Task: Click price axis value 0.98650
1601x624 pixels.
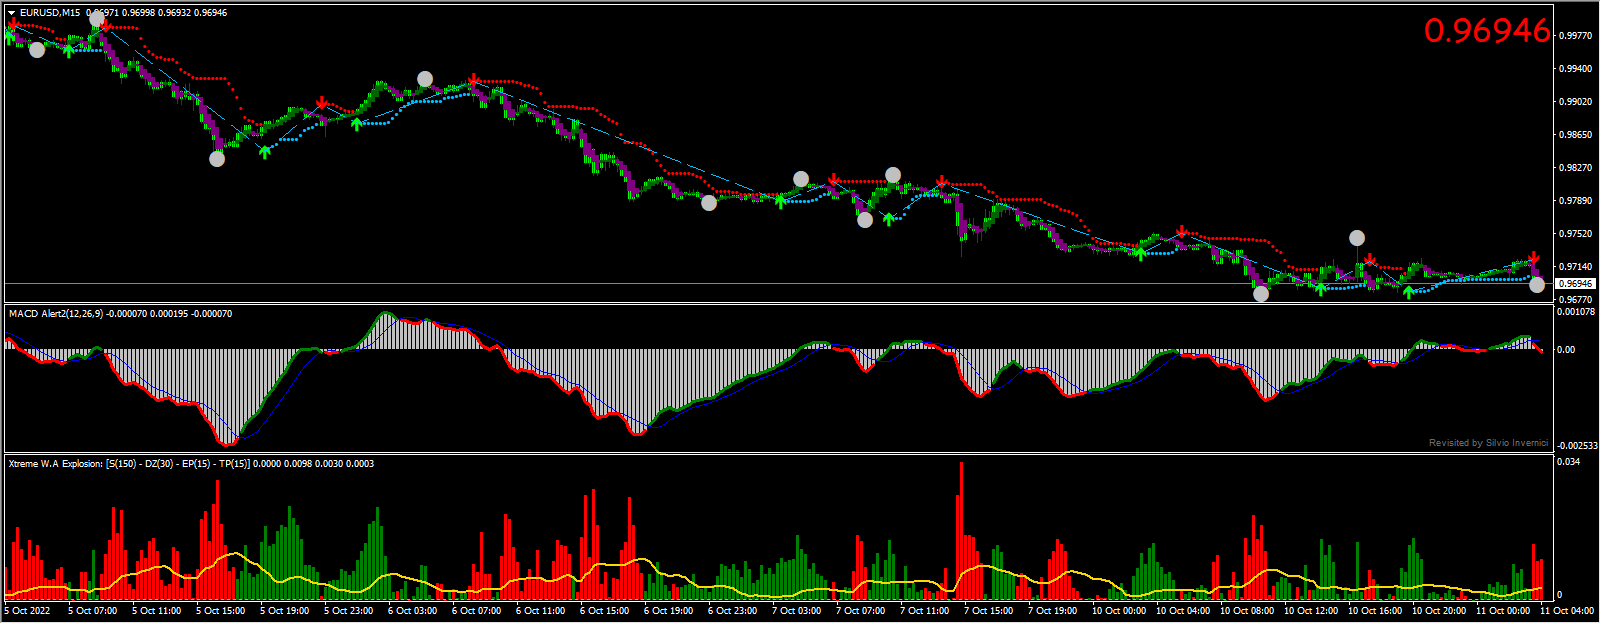Action: coord(1575,135)
